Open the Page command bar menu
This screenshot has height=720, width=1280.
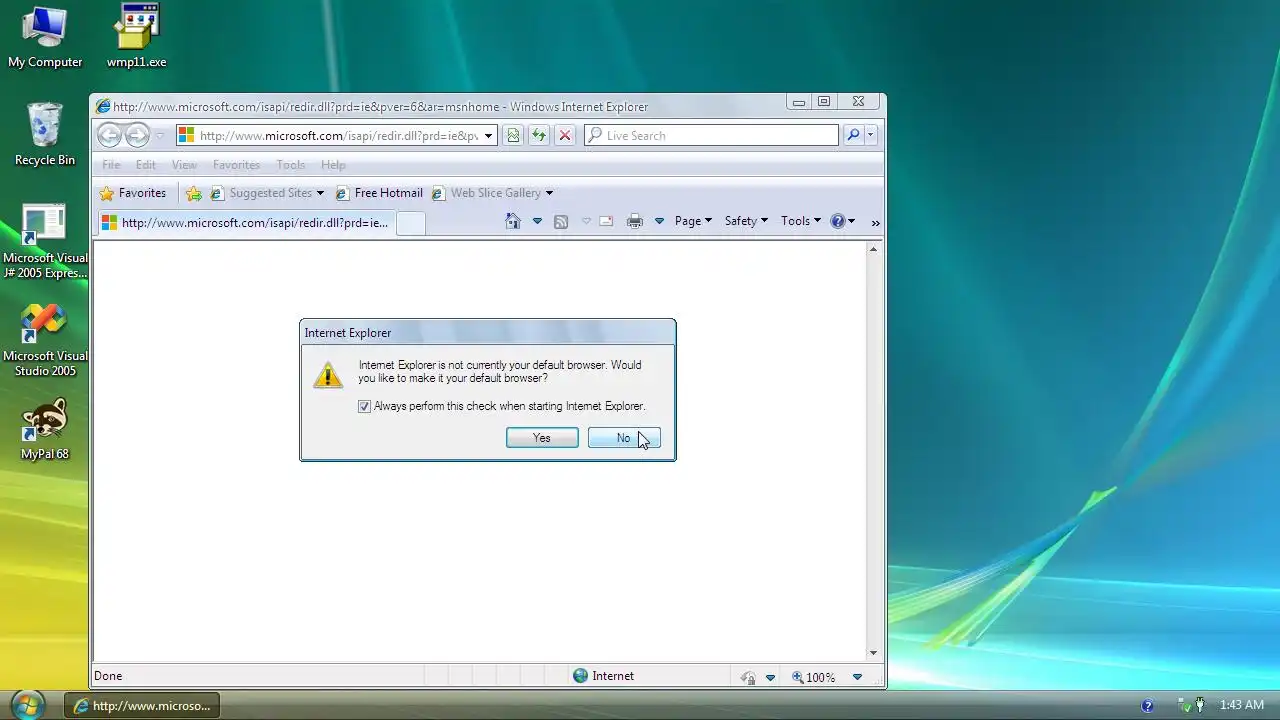click(693, 221)
